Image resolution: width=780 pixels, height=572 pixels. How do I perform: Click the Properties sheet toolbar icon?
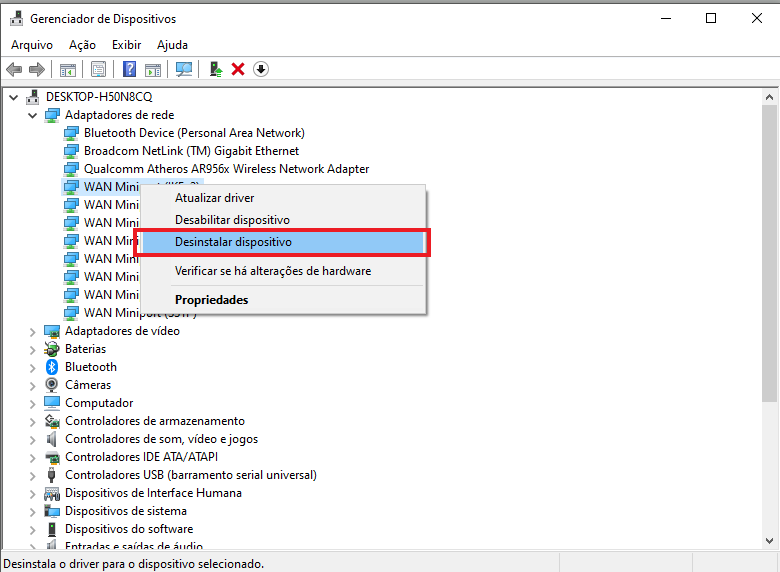pyautogui.click(x=98, y=70)
